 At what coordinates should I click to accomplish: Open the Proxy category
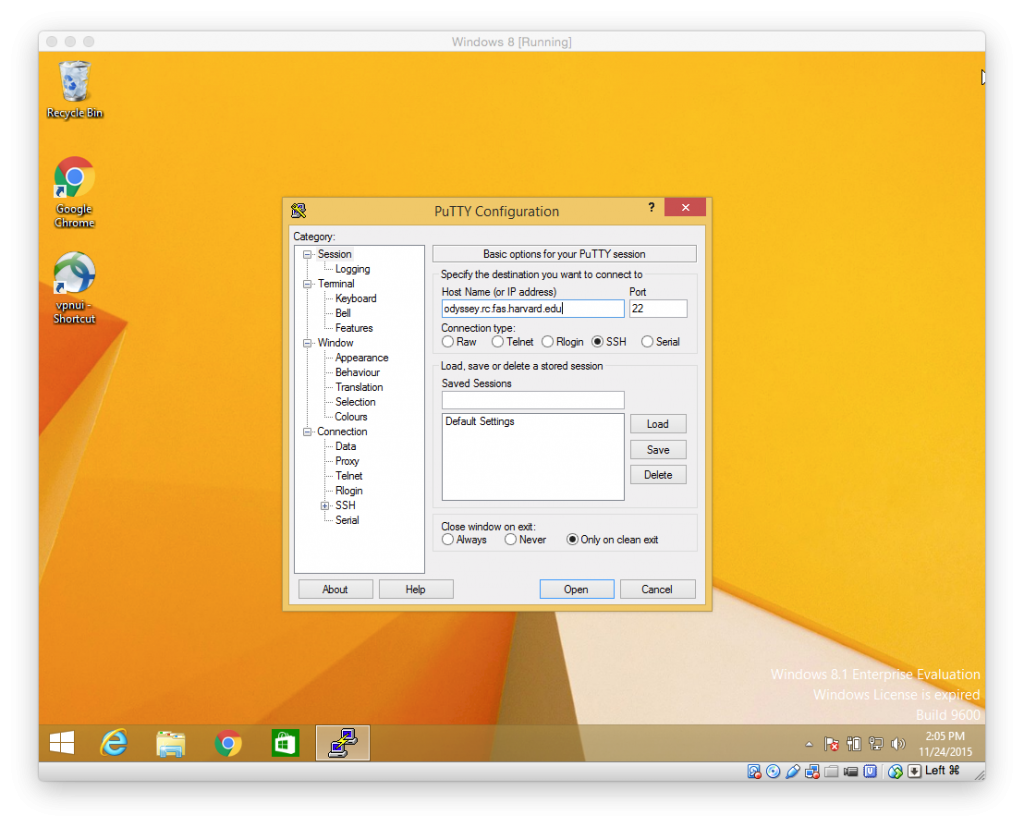(x=347, y=461)
